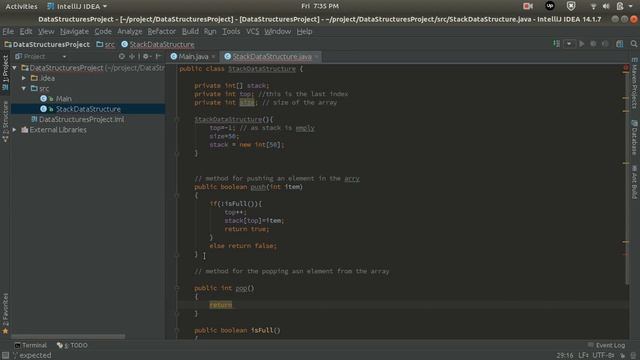This screenshot has width=640, height=360.
Task: Toggle the 1: Project tool window
Action: point(5,73)
